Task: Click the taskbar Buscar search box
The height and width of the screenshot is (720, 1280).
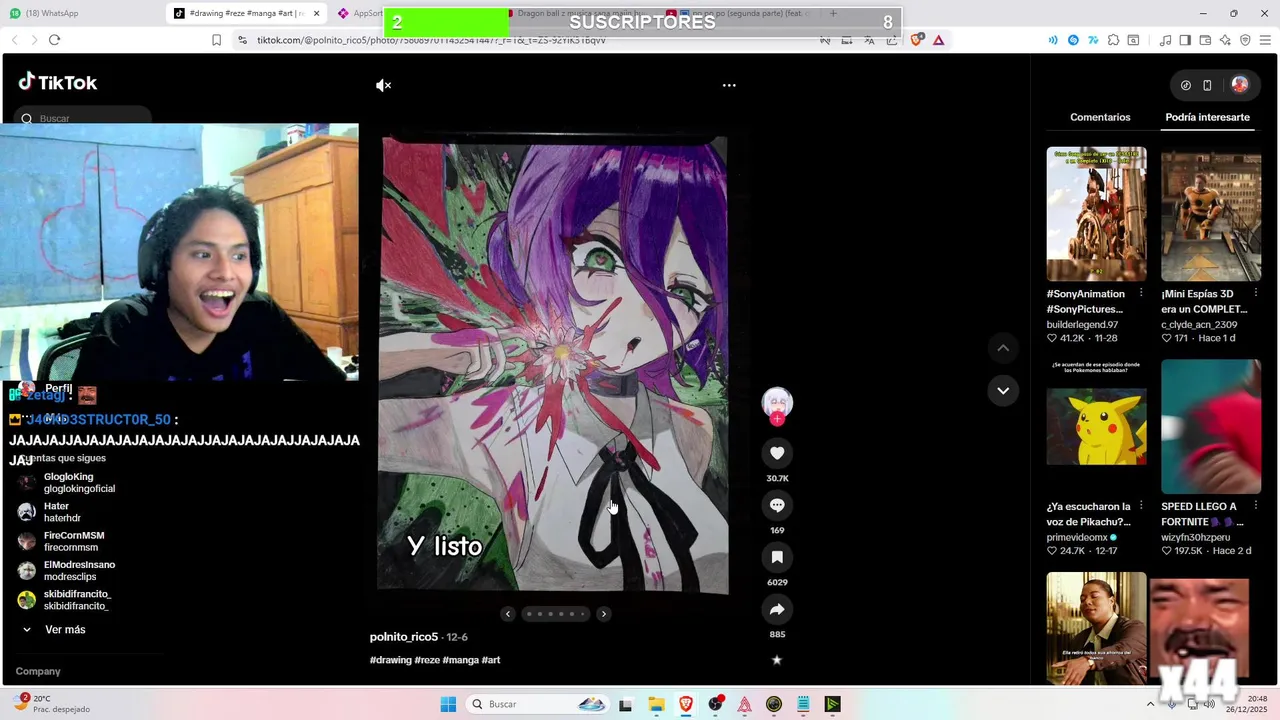Action: (x=537, y=704)
